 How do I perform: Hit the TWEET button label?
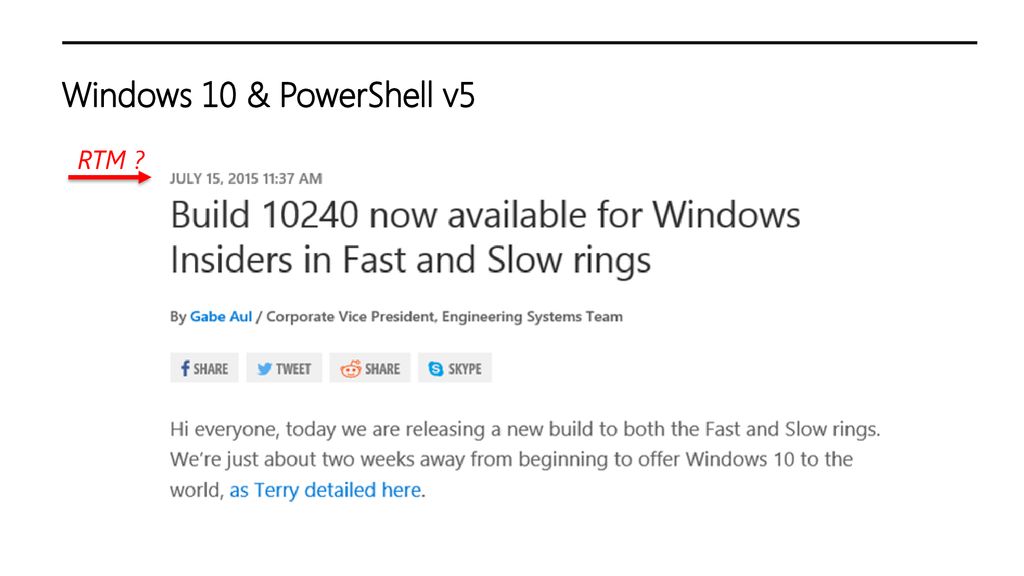[293, 369]
